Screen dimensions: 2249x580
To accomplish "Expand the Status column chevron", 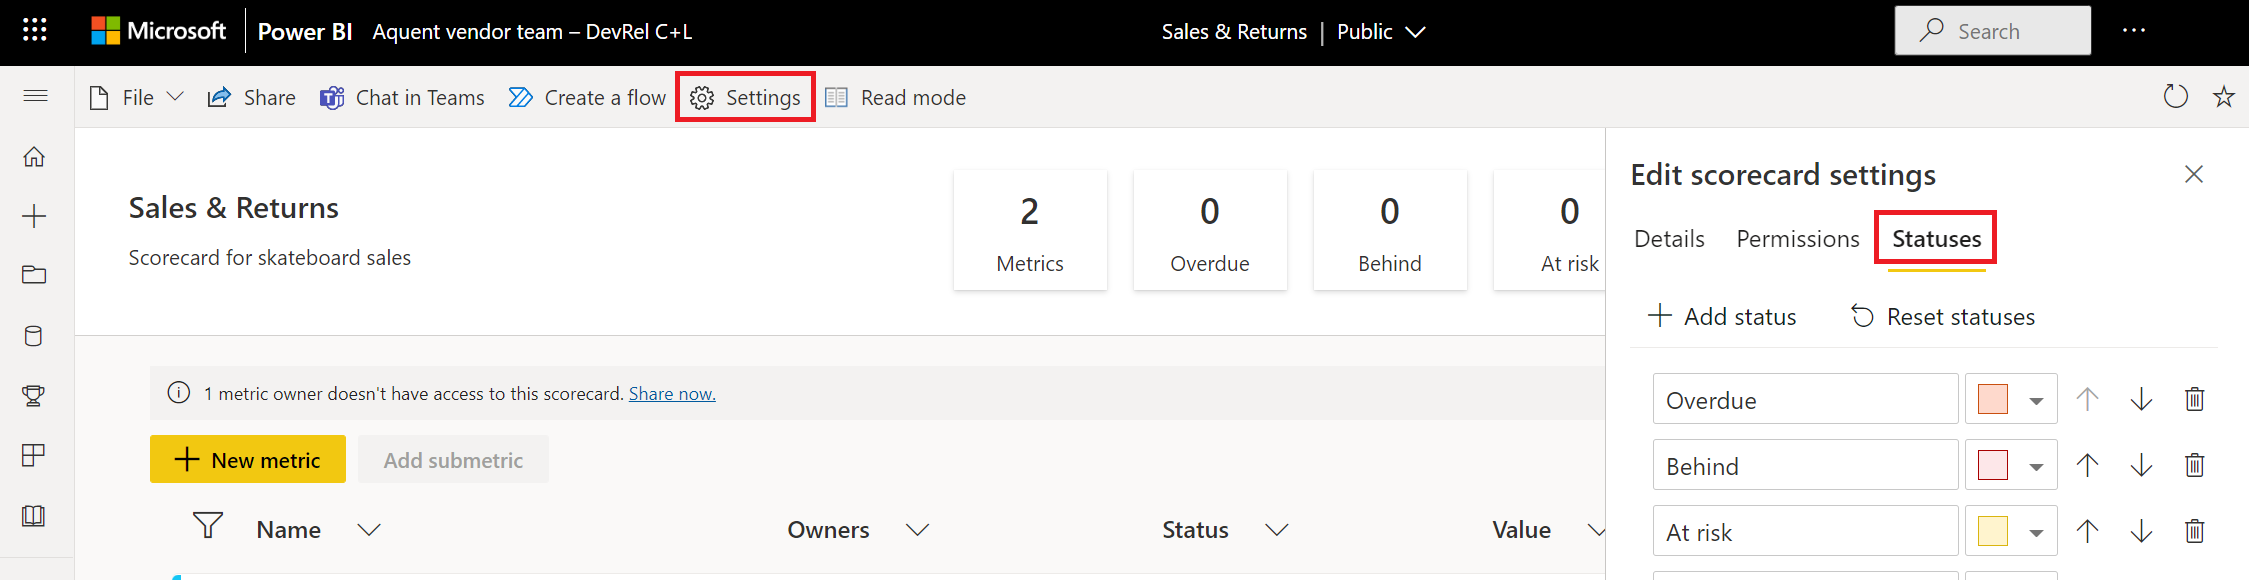I will (x=1276, y=530).
